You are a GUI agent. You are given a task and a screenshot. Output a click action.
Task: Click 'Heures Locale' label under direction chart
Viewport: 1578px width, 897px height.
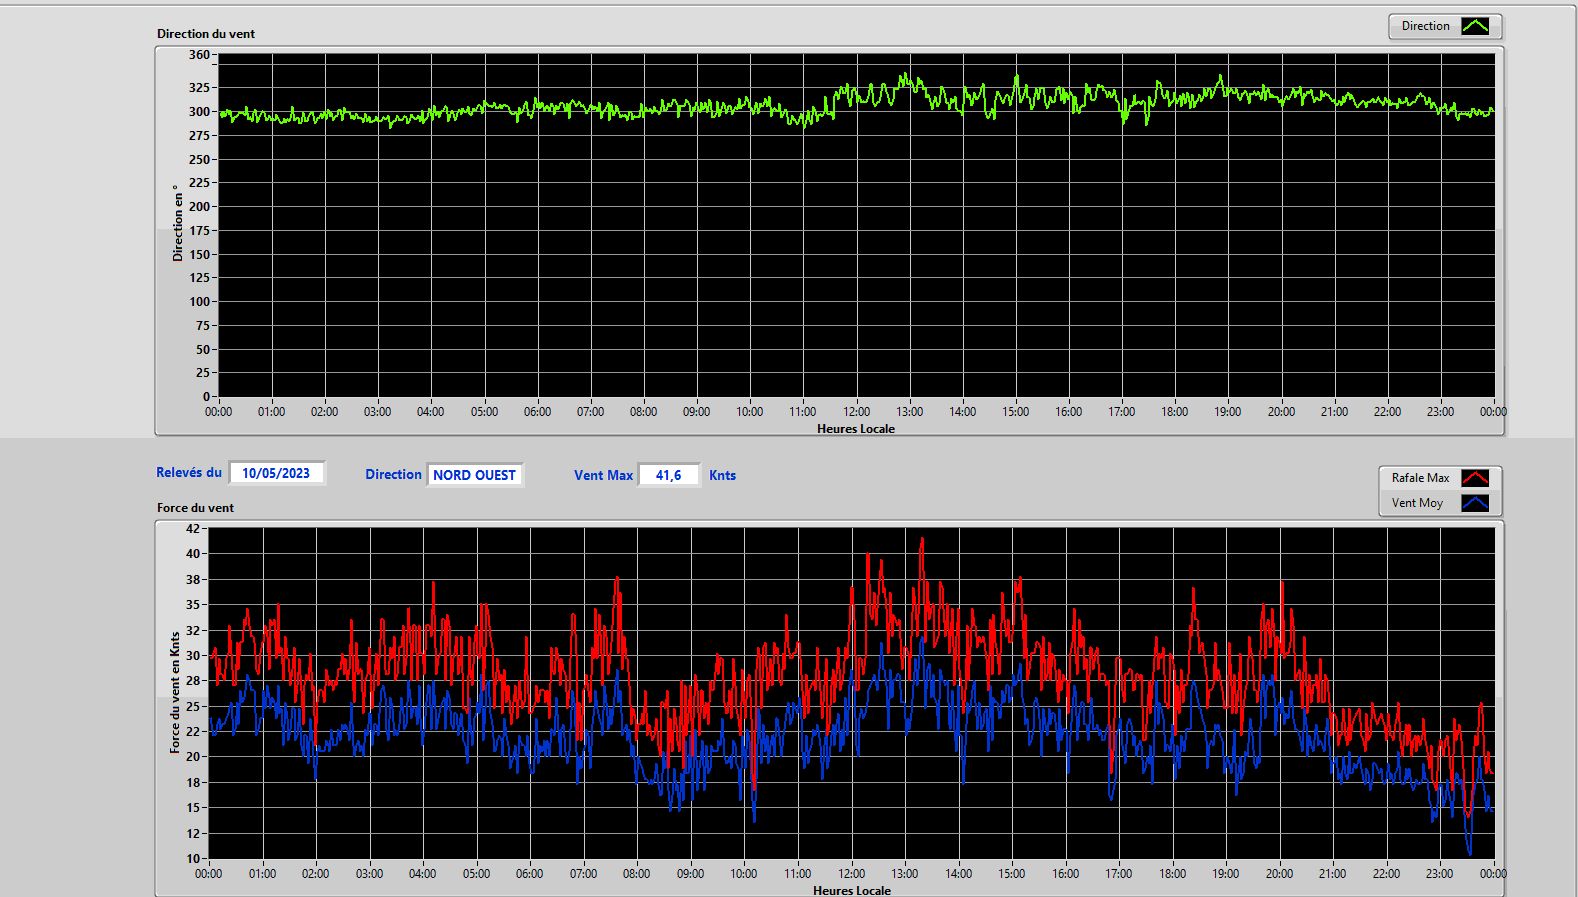(856, 429)
